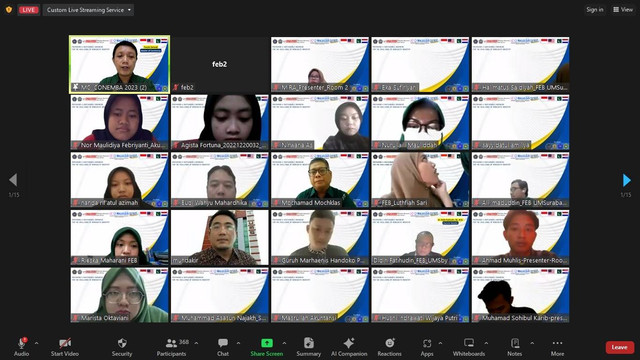This screenshot has width=640, height=360.
Task: Expand Share Screen options caret
Action: click(x=284, y=343)
